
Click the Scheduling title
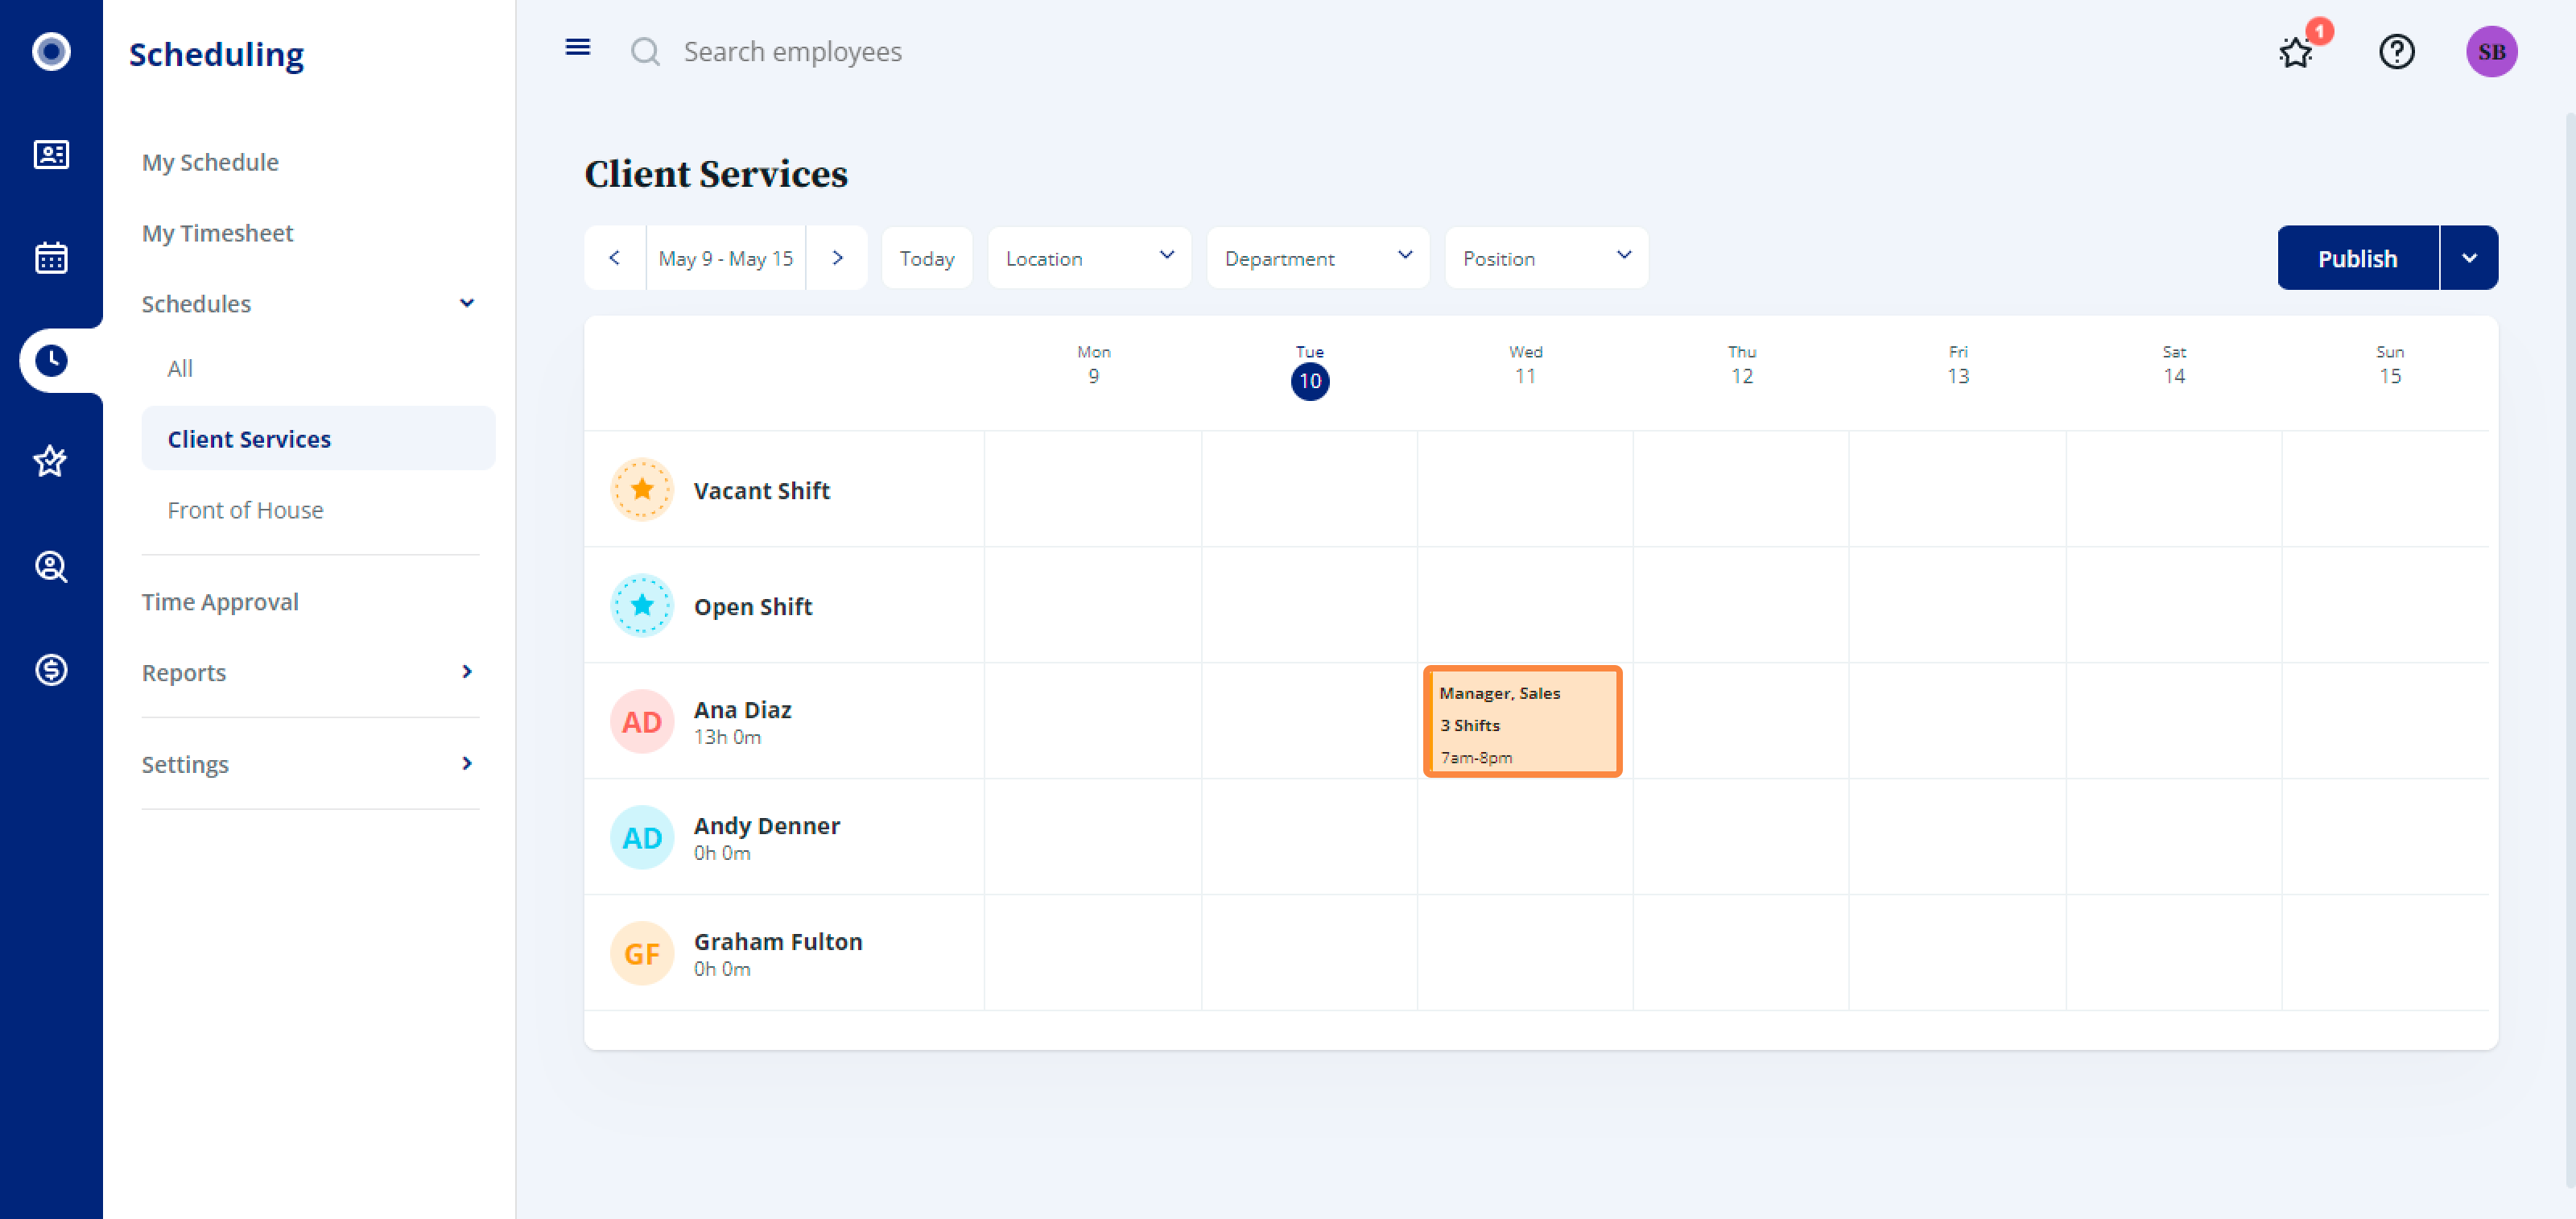(216, 54)
